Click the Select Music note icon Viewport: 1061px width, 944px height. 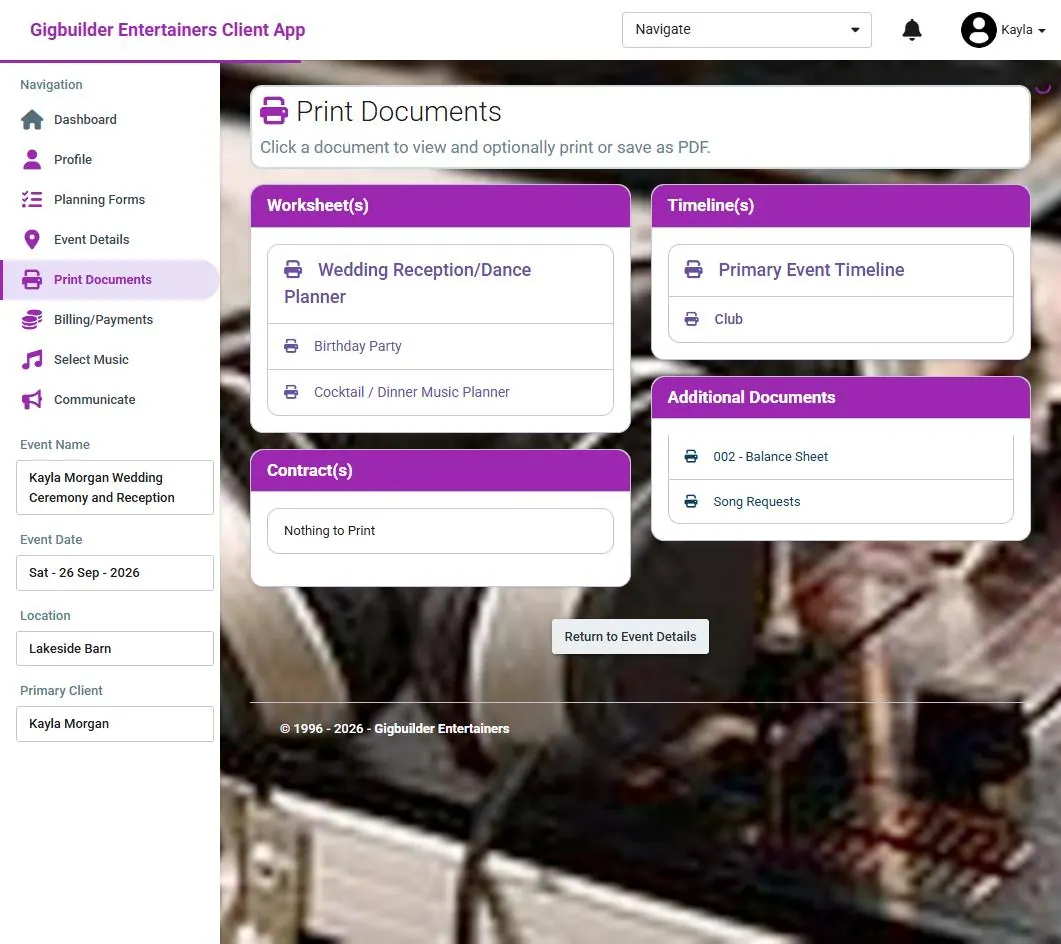pyautogui.click(x=32, y=359)
